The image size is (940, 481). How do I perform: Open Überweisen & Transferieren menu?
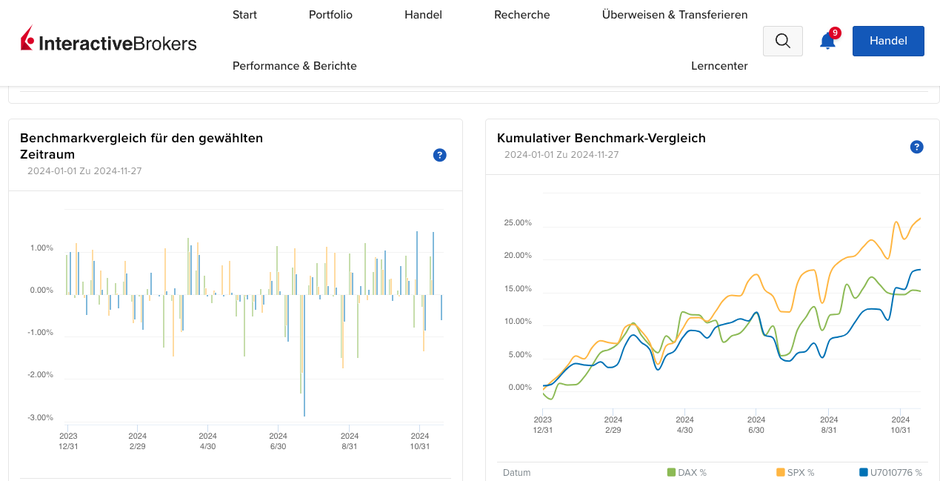674,15
